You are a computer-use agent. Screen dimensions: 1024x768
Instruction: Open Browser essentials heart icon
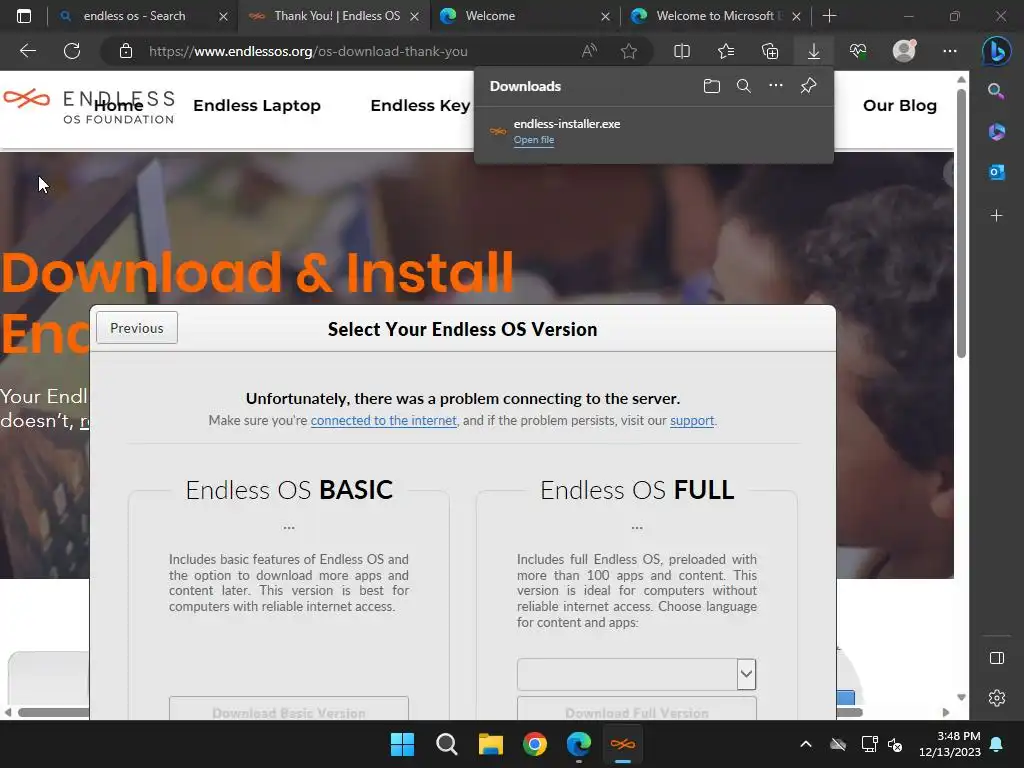click(858, 51)
